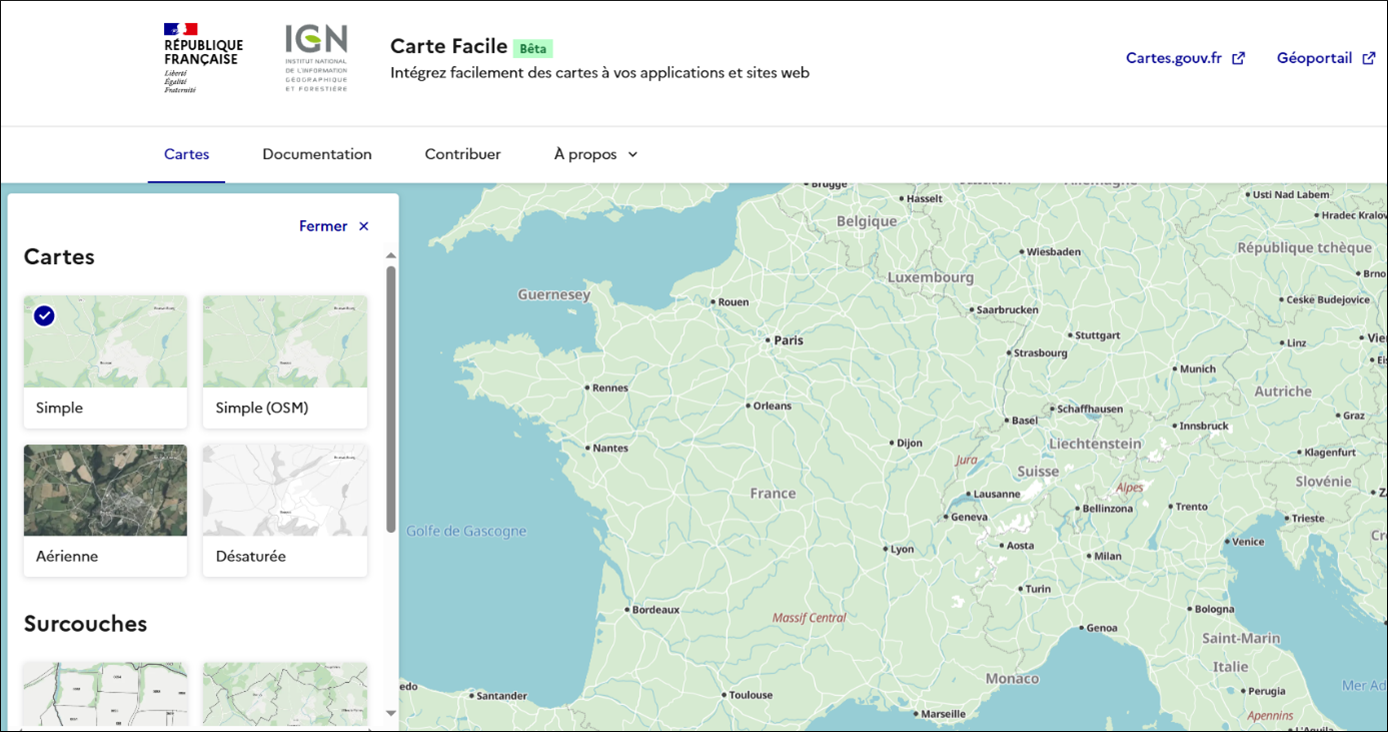Choose the Désaturée map style
This screenshot has width=1388, height=732.
coord(285,510)
